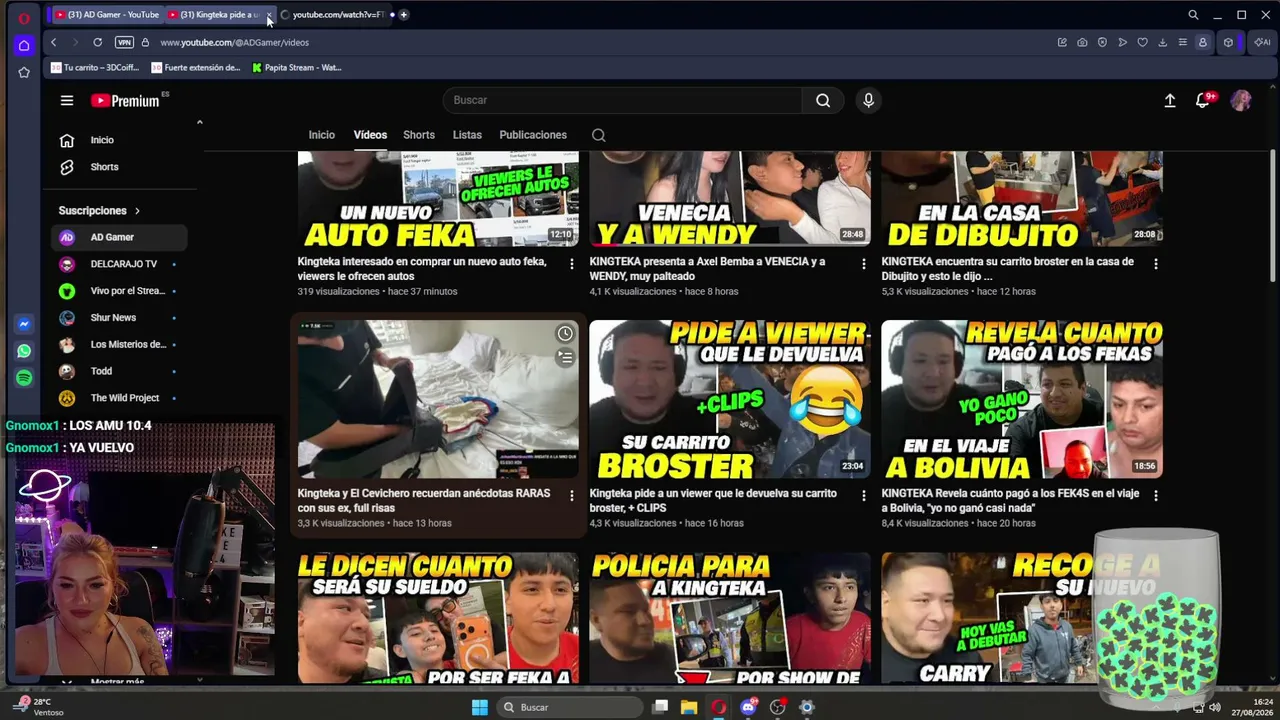Open the browser downloads icon
This screenshot has width=1280, height=720.
click(x=1162, y=42)
